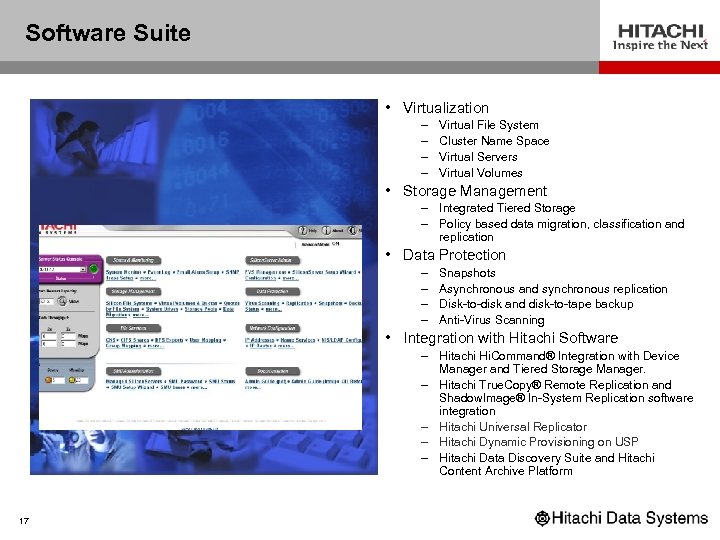This screenshot has height=540, width=720.
Task: Open the Admin Guide pdf link
Action: pyautogui.click(x=266, y=381)
